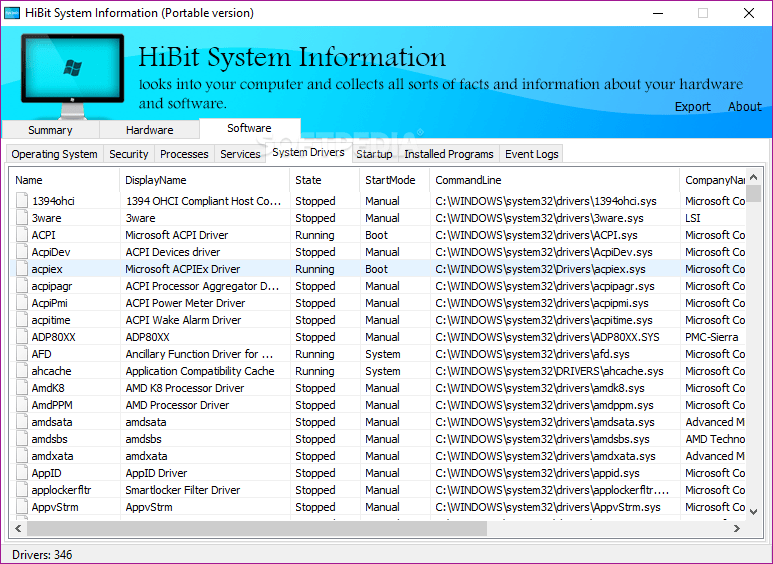Open the Services sub-tab
Image resolution: width=773 pixels, height=564 pixels.
240,154
